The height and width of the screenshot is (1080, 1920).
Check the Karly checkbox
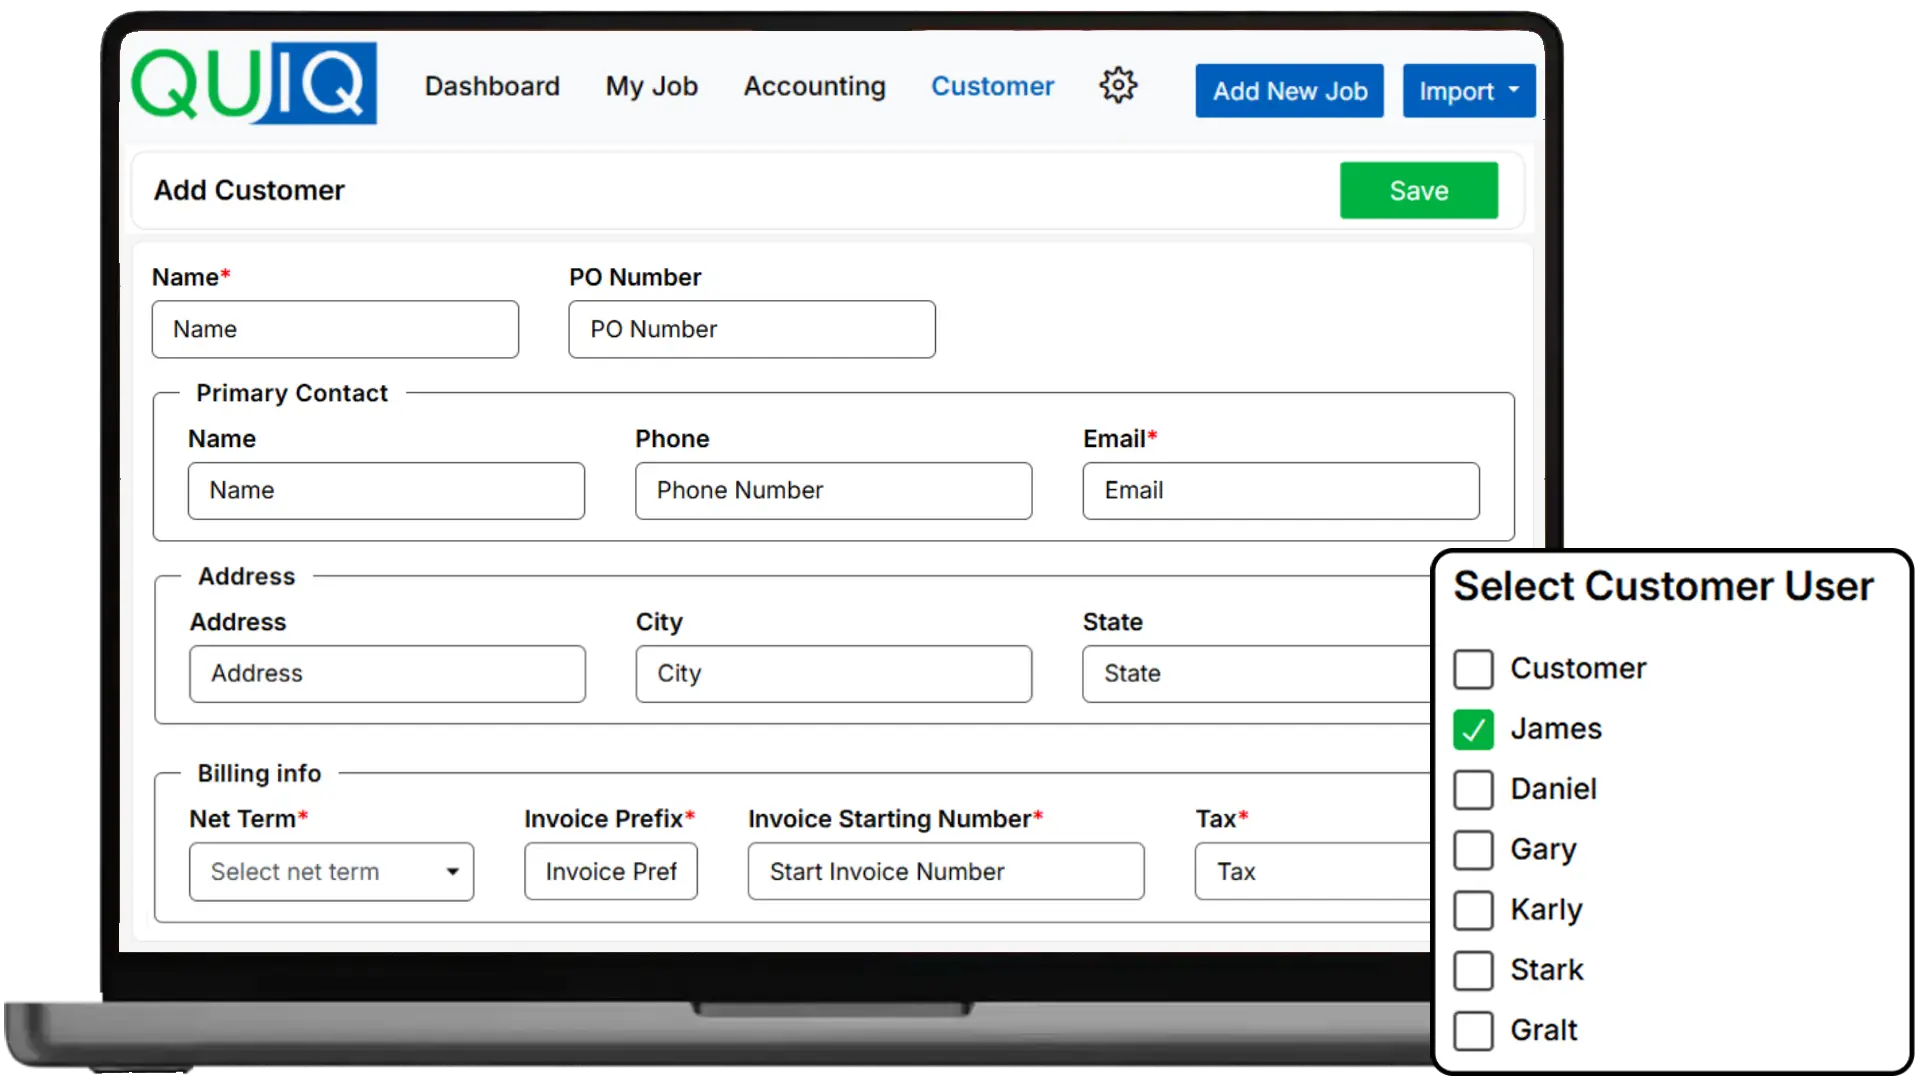(1472, 910)
